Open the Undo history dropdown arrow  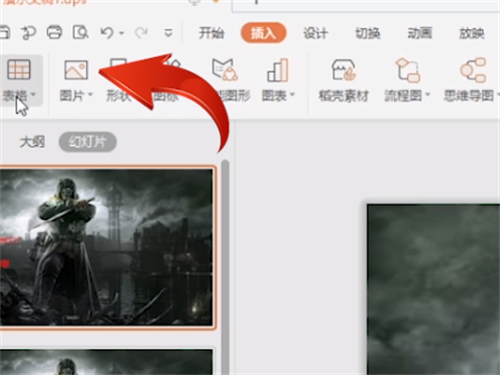pos(122,33)
